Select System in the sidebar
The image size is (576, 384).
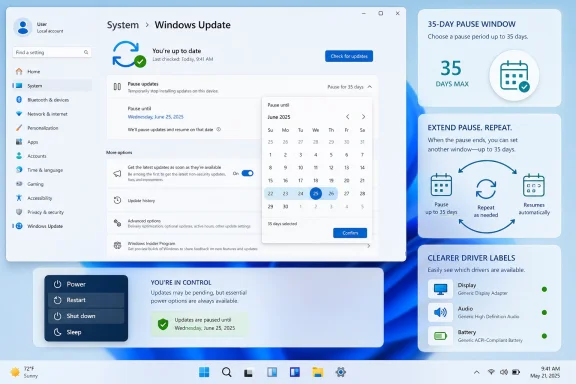click(x=53, y=86)
